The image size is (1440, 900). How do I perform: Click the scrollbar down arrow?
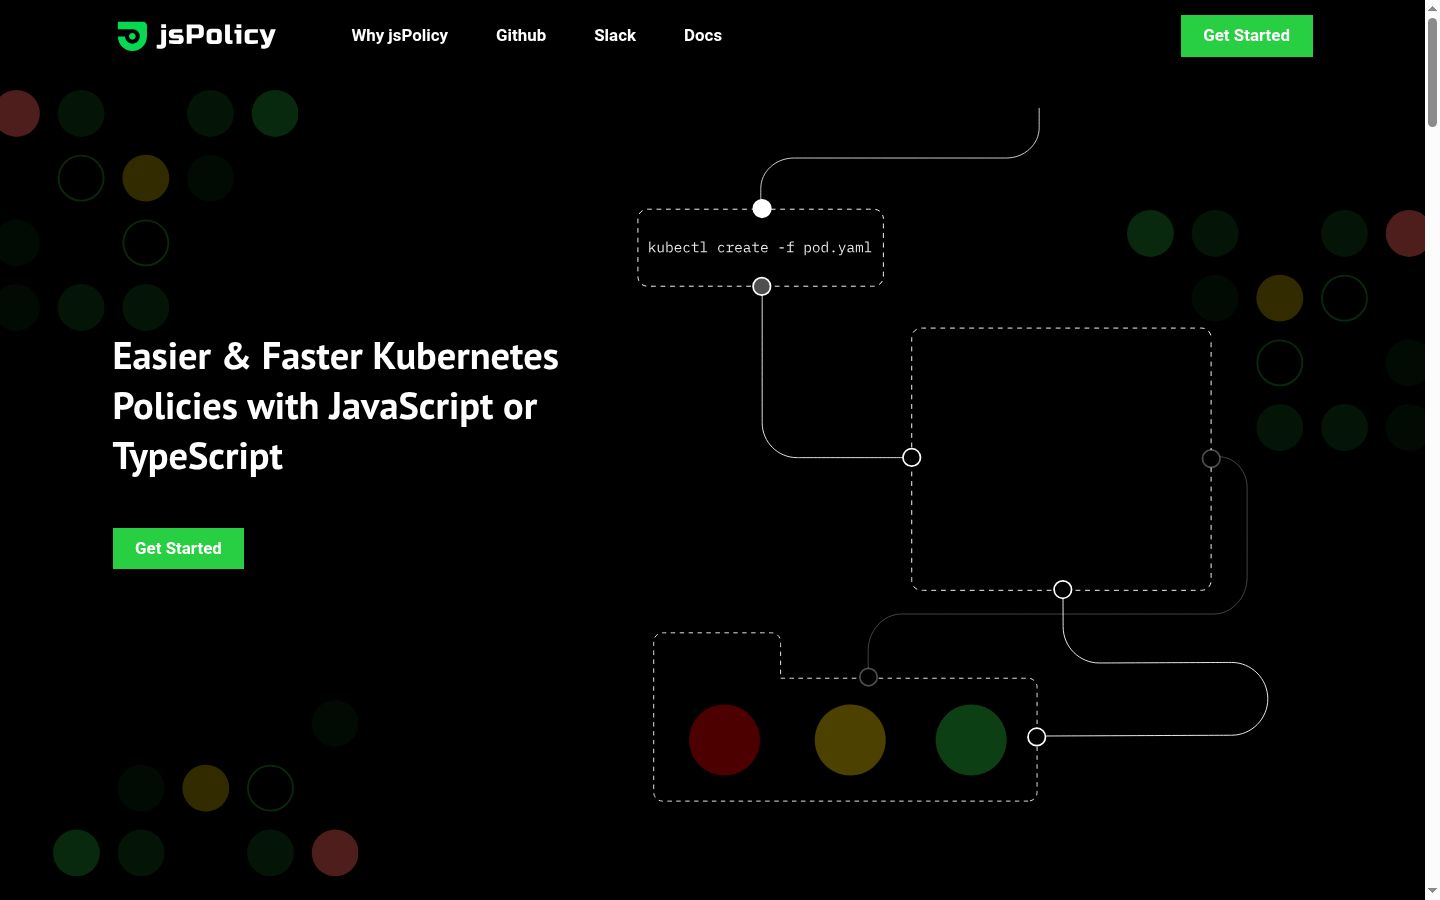1432,890
